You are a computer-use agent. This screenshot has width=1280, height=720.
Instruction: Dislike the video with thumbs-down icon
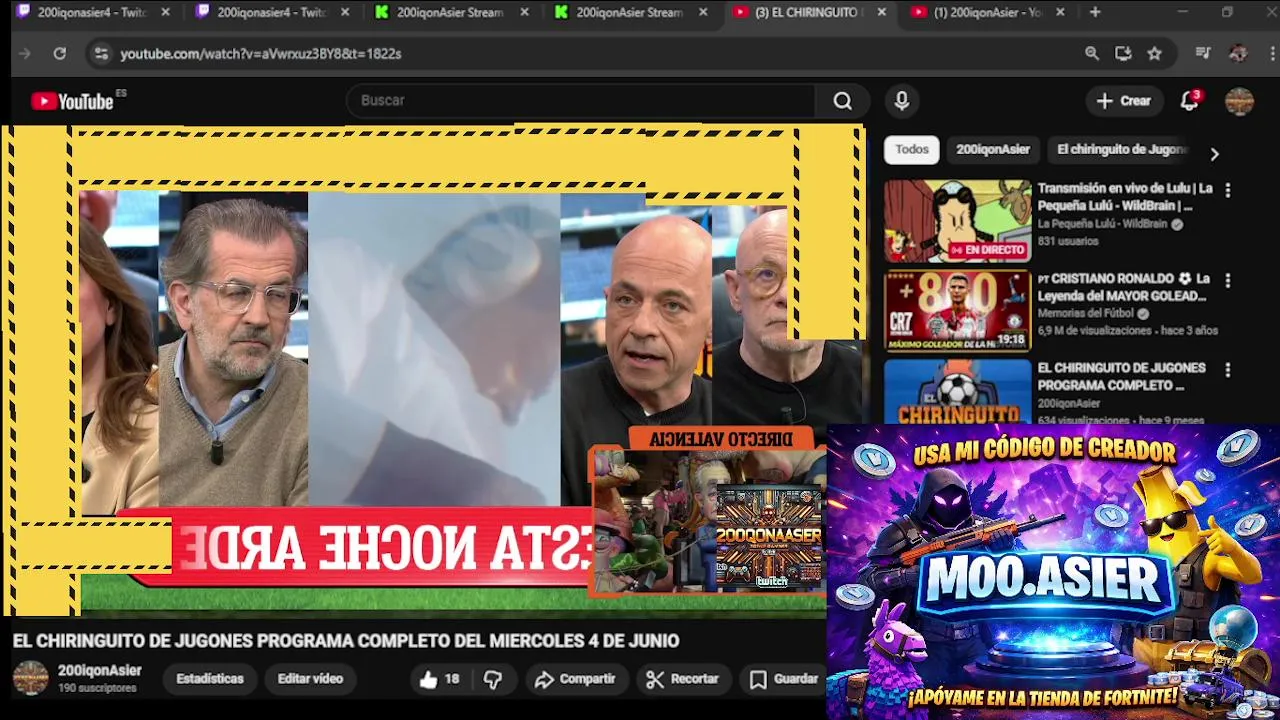[x=493, y=679]
